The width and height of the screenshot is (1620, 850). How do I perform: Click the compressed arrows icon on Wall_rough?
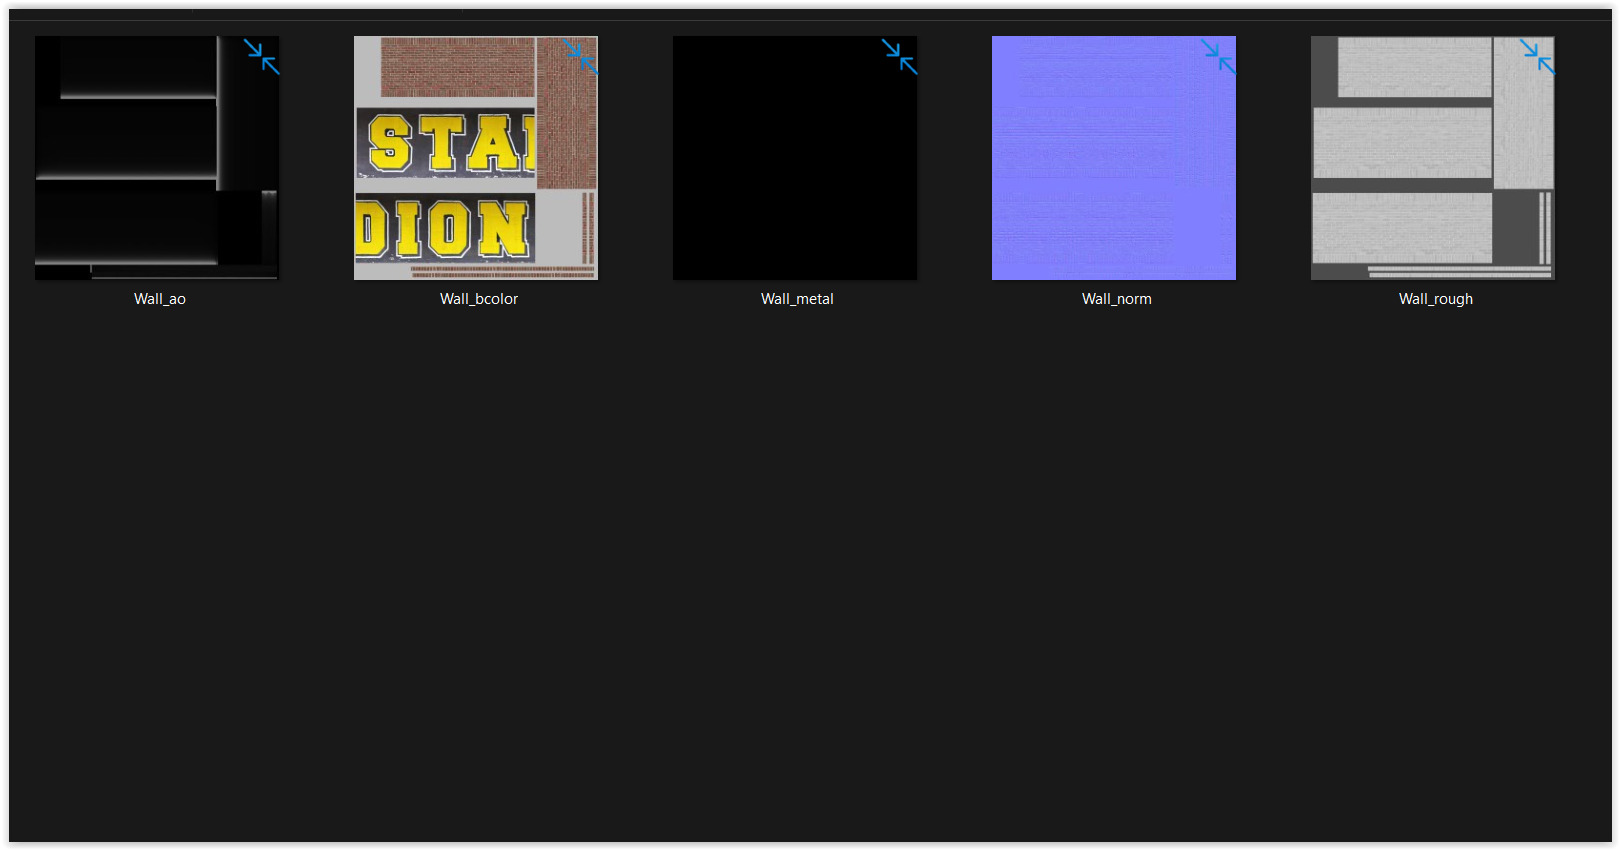pos(1537,57)
